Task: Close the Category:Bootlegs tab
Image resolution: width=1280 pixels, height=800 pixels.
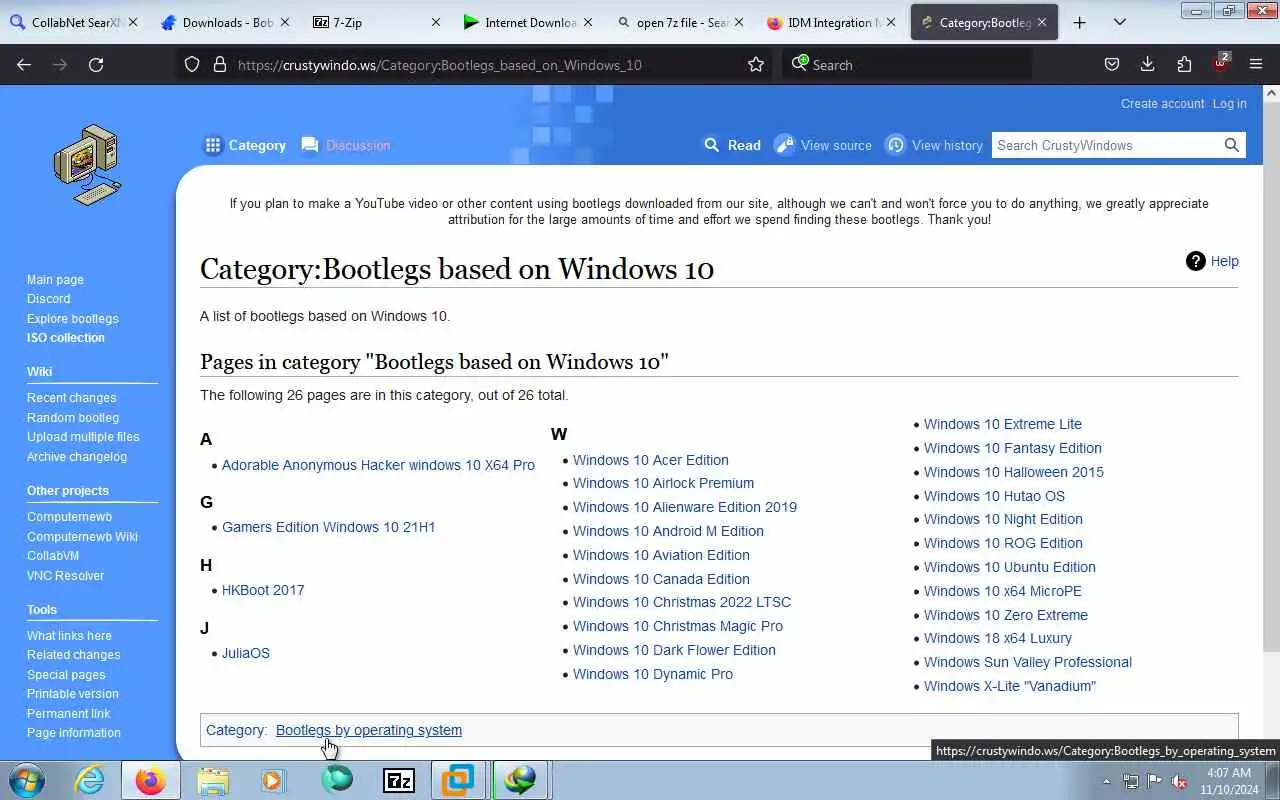Action: [1042, 22]
